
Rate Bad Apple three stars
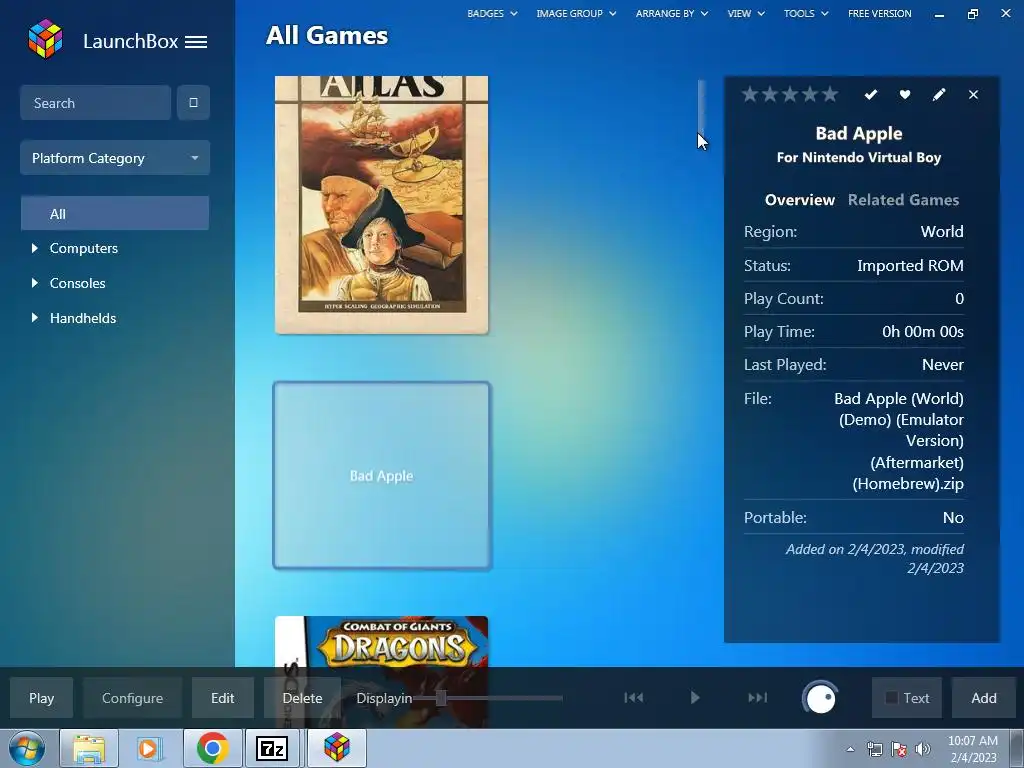(790, 95)
